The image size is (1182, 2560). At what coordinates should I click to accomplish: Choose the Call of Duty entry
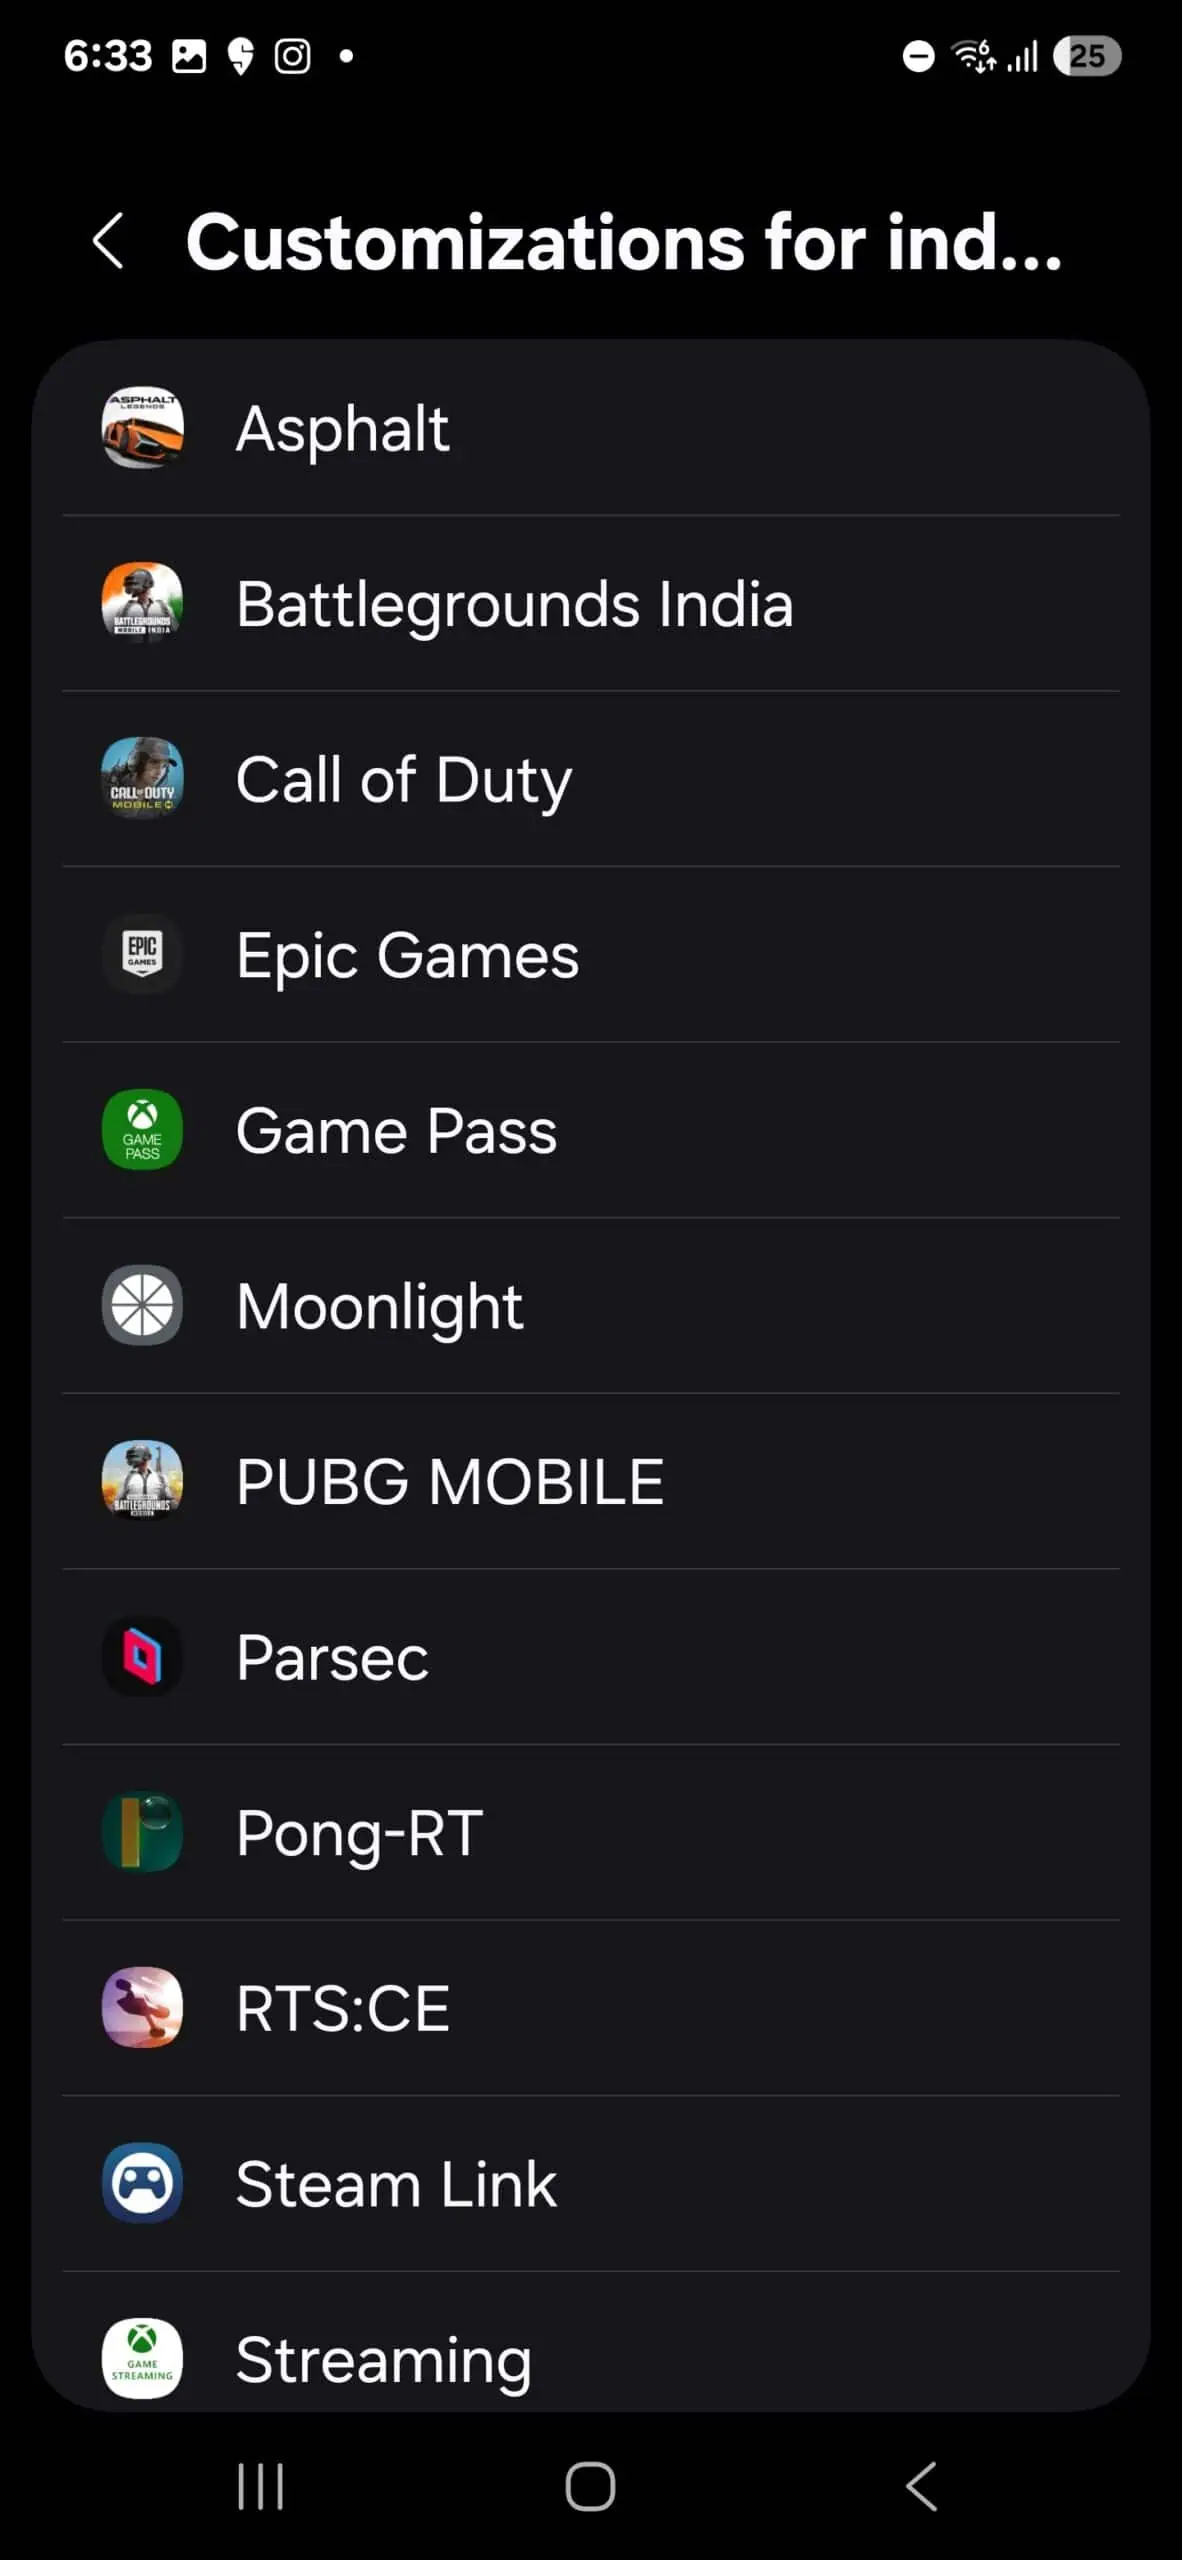pos(404,780)
